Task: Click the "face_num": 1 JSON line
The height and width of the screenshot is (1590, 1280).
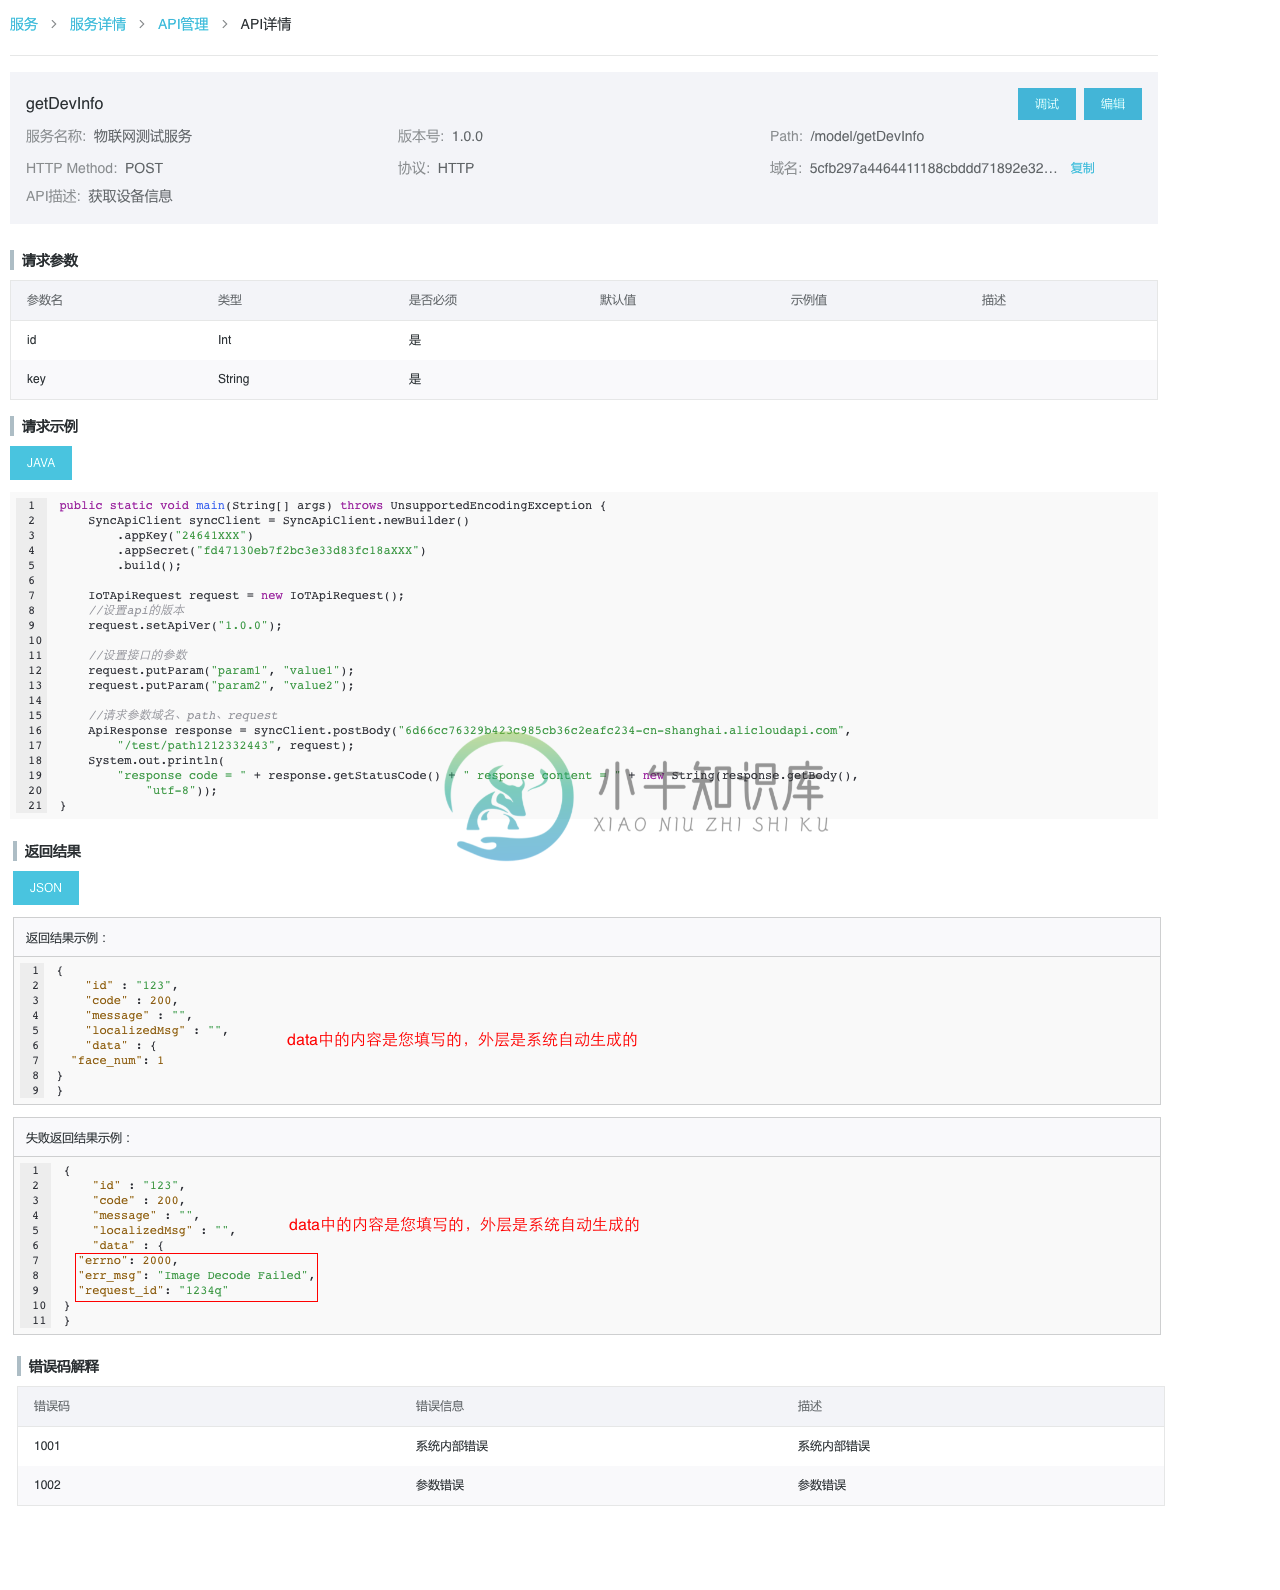Action: point(117,1060)
